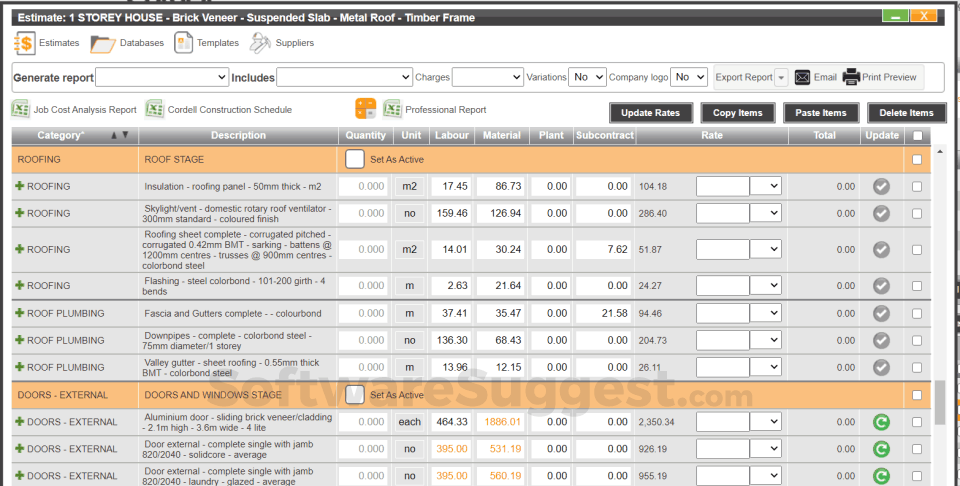Click green refresh icon for Aluminium door row
Image resolution: width=960 pixels, height=486 pixels.
[881, 422]
